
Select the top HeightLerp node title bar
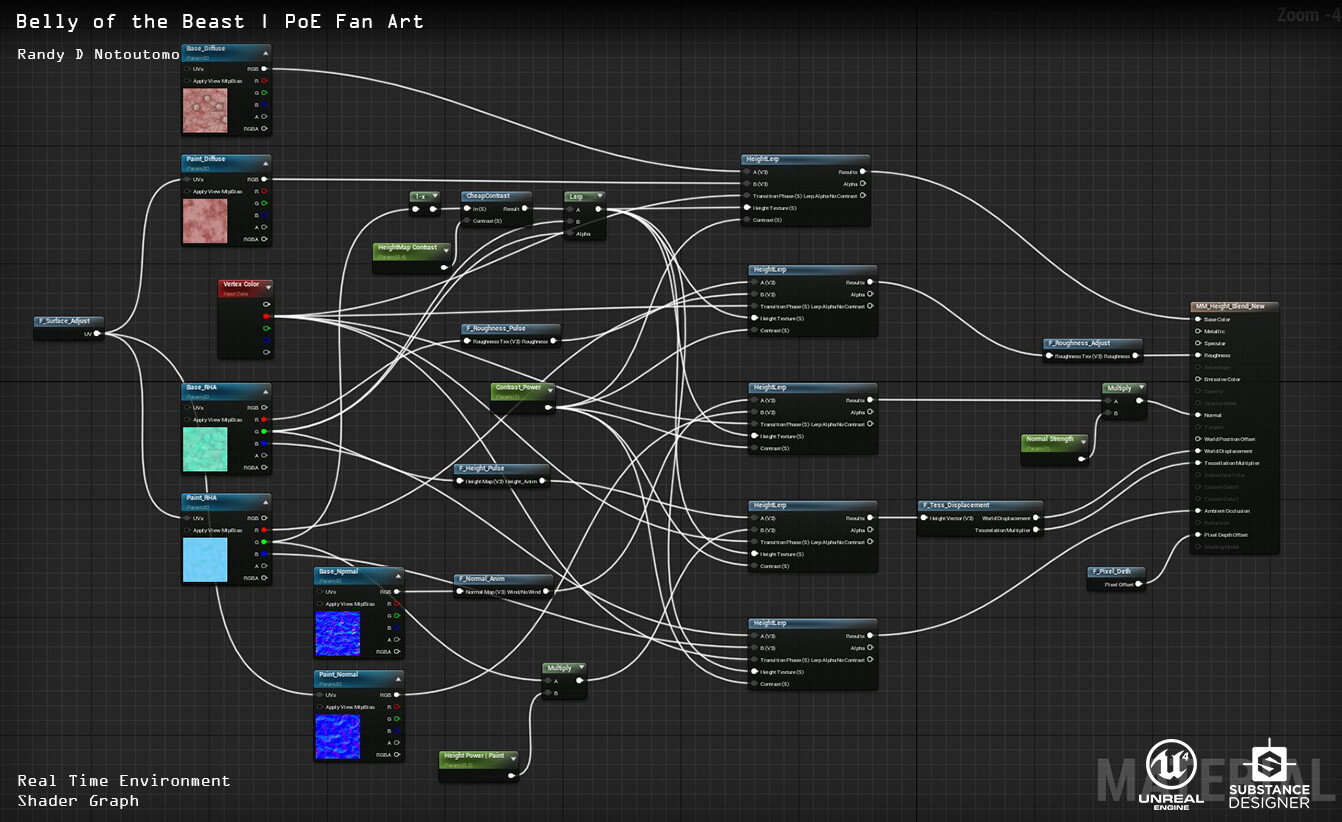[x=805, y=160]
